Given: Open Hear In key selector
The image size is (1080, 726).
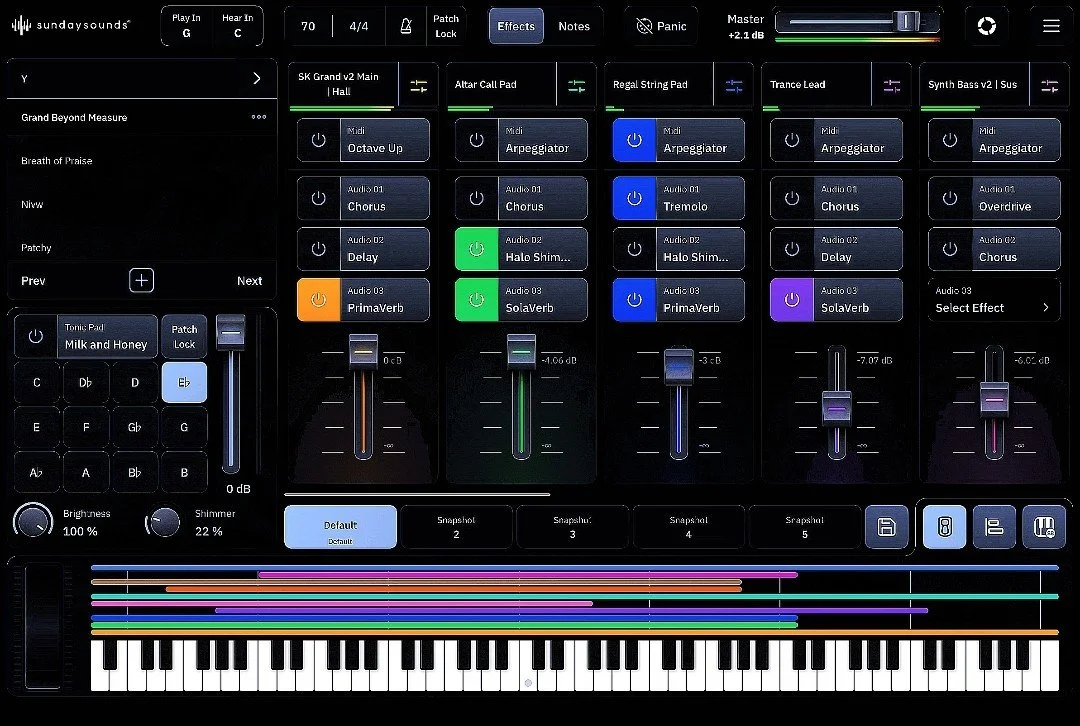Looking at the screenshot, I should (x=238, y=25).
